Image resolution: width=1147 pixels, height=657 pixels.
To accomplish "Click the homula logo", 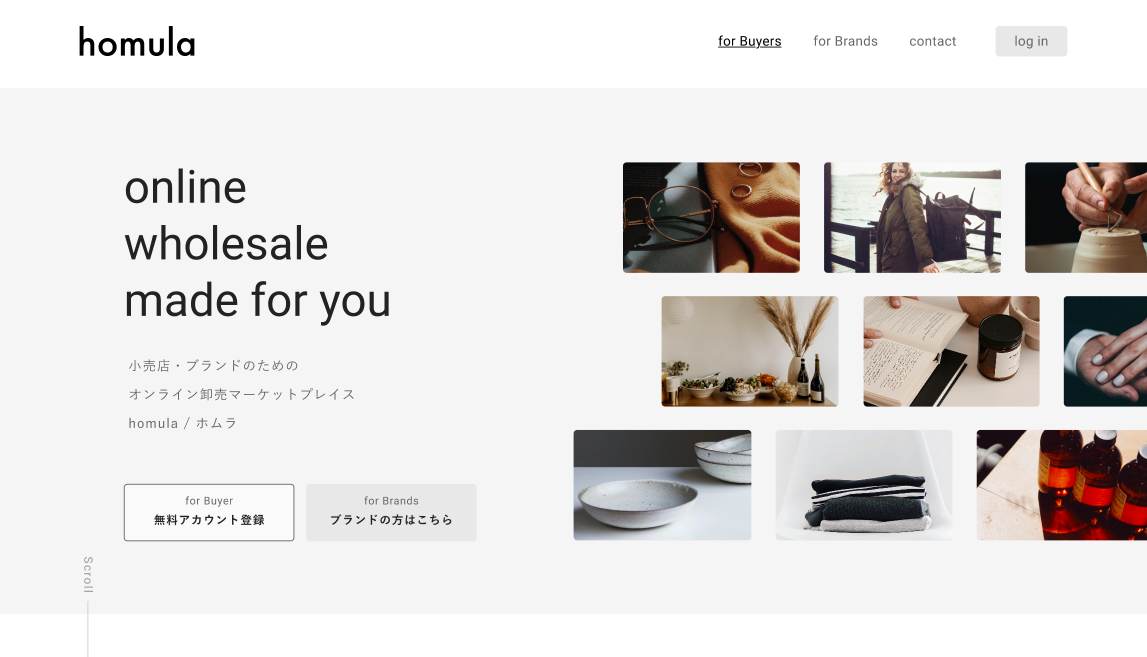I will pos(137,42).
